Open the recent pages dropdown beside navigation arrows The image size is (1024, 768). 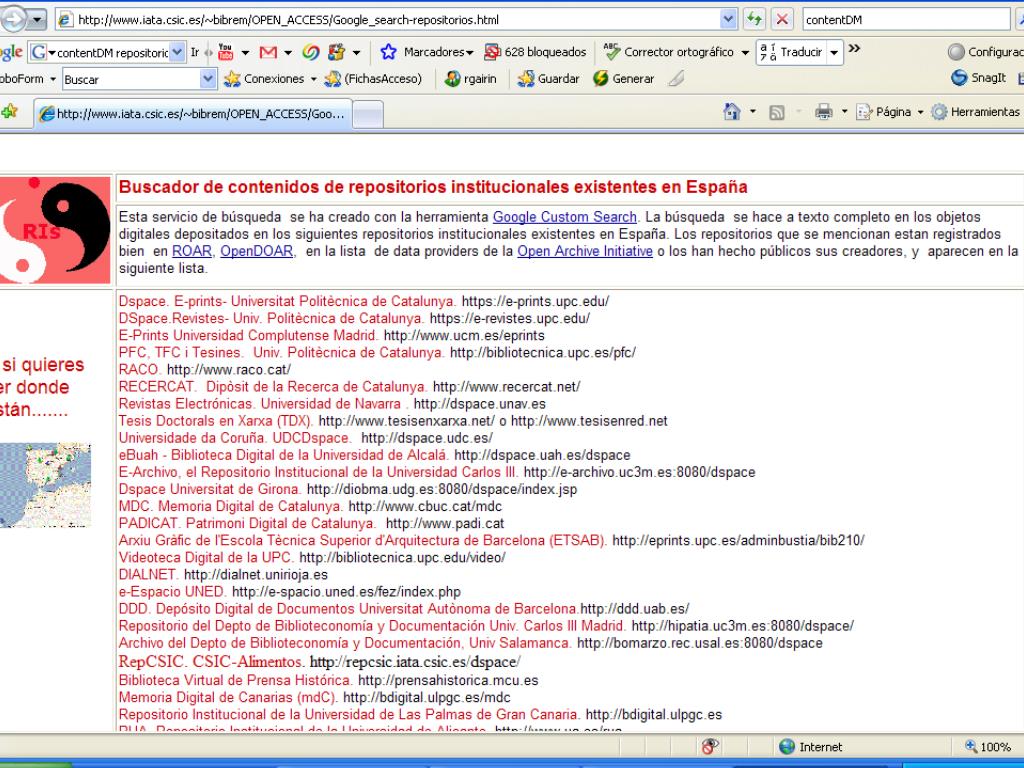[x=37, y=20]
